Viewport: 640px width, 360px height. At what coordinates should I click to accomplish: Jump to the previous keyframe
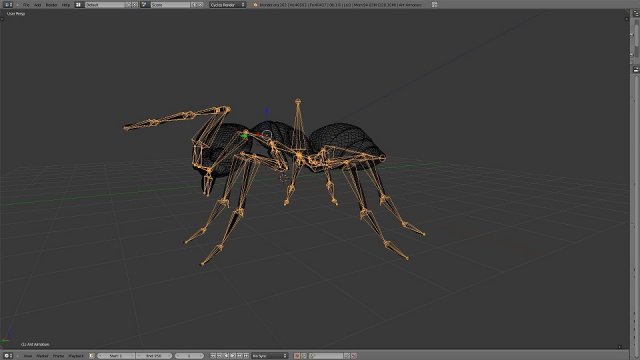[220, 356]
